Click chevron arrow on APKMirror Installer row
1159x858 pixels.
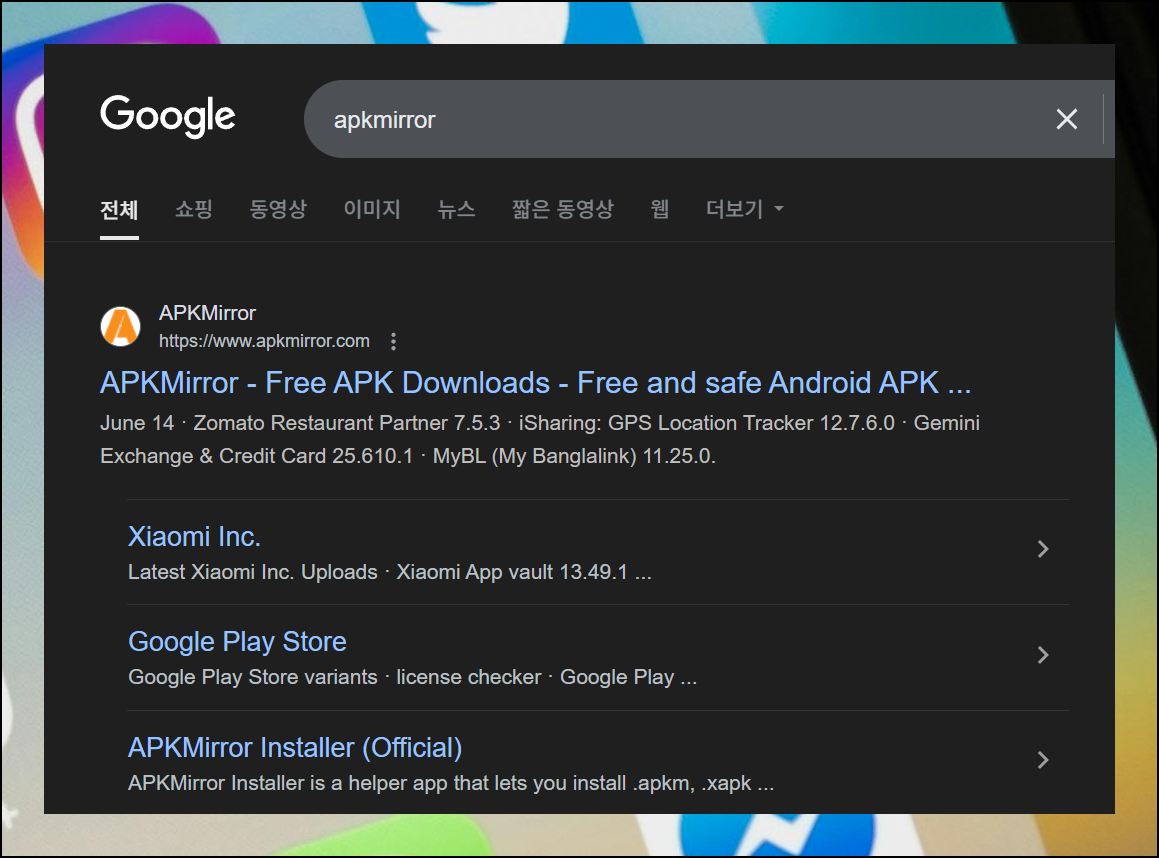pos(1043,760)
